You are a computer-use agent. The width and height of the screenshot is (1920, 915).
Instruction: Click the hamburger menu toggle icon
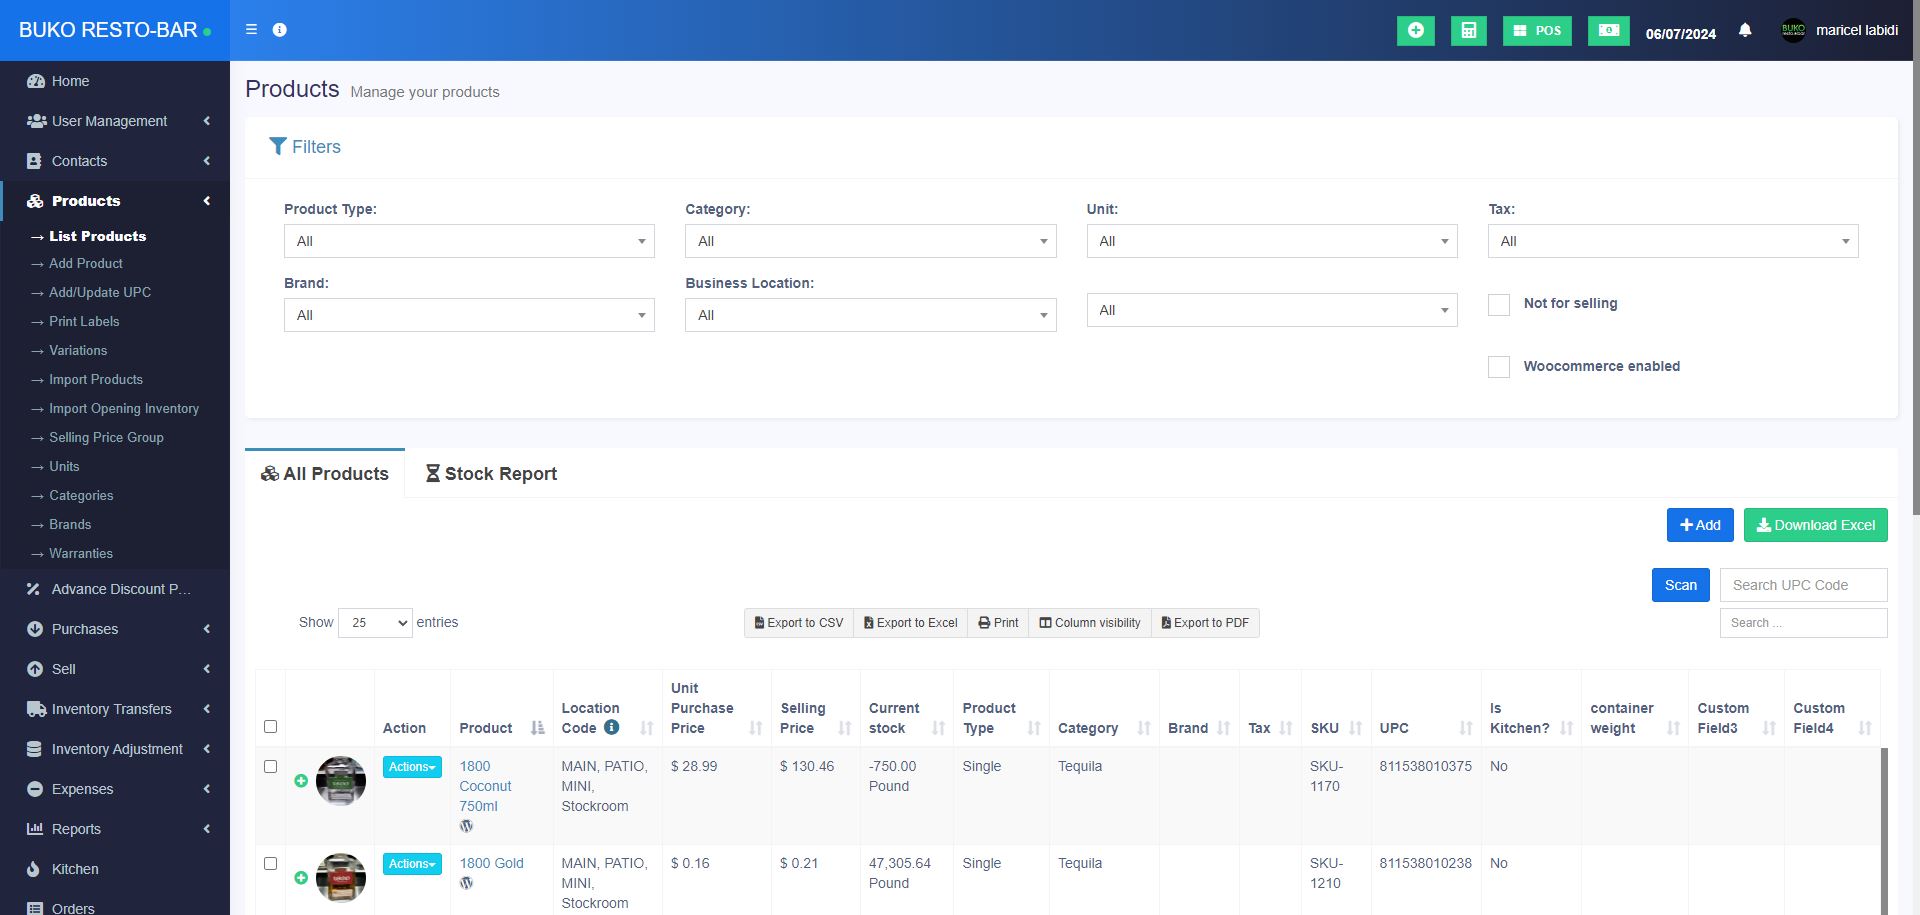[x=251, y=30]
